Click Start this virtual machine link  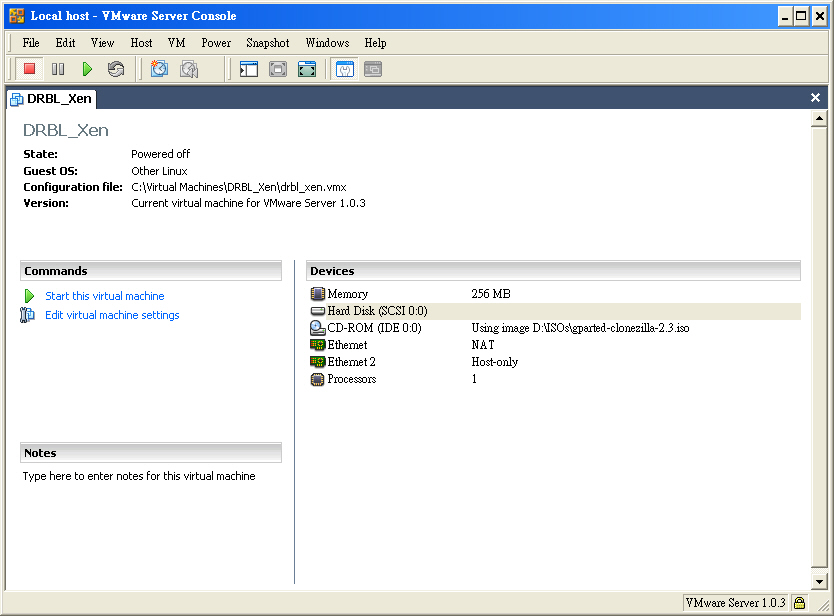coord(105,296)
